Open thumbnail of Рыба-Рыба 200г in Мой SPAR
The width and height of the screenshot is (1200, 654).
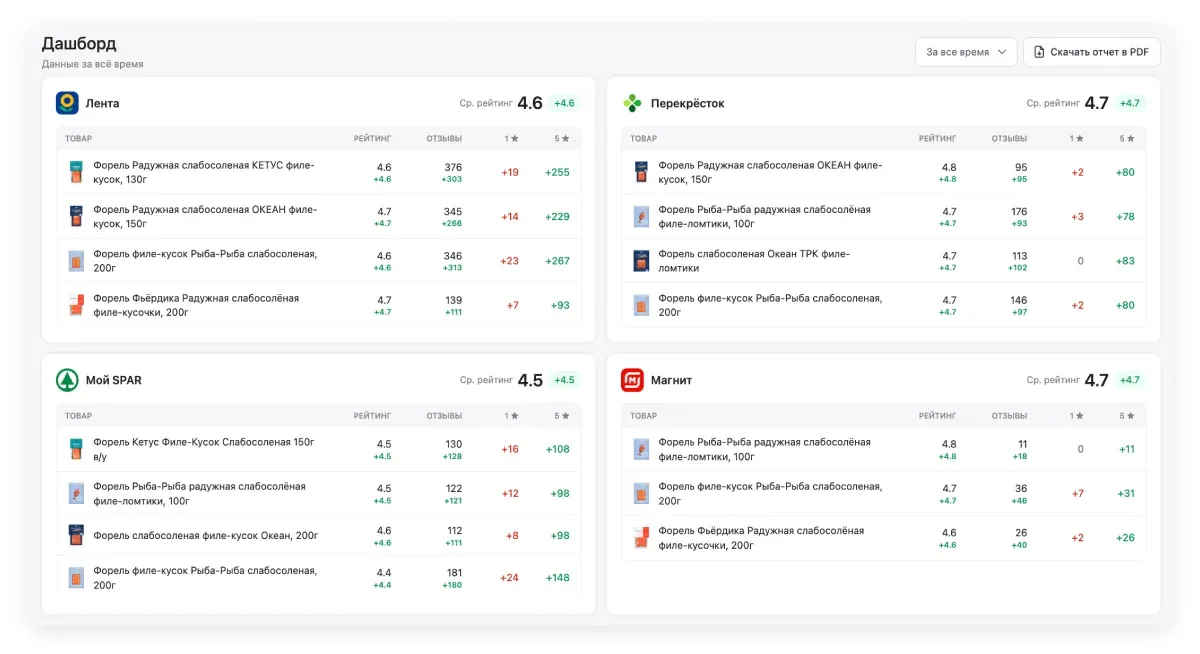(x=76, y=577)
